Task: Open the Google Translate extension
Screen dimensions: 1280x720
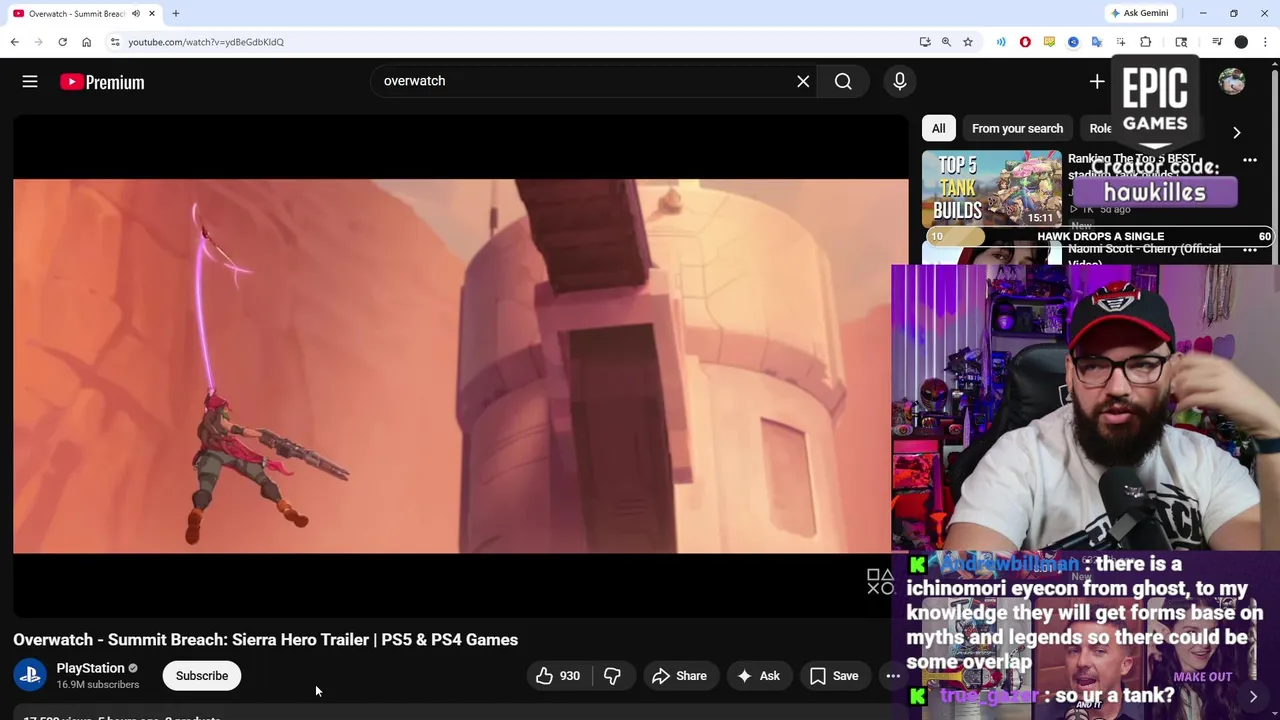Action: pyautogui.click(x=1097, y=42)
